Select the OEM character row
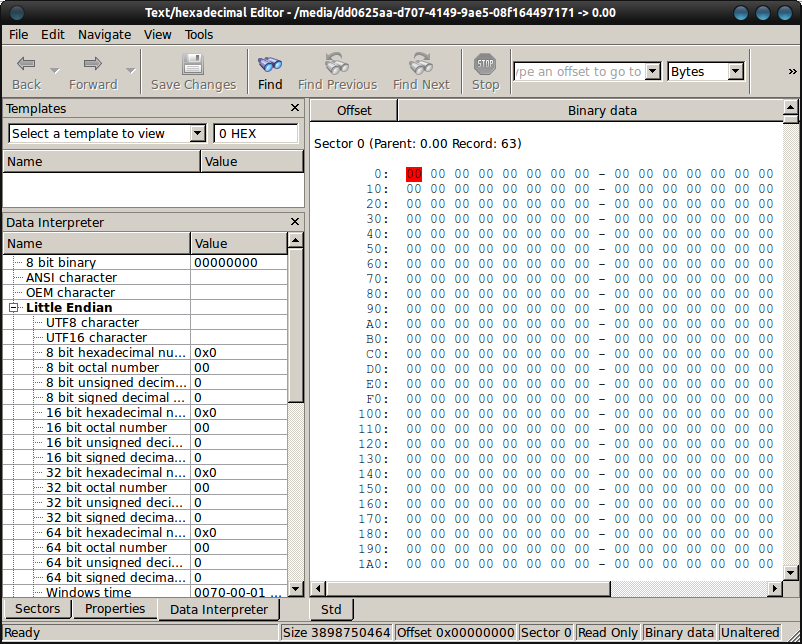The width and height of the screenshot is (802, 644). [x=145, y=293]
